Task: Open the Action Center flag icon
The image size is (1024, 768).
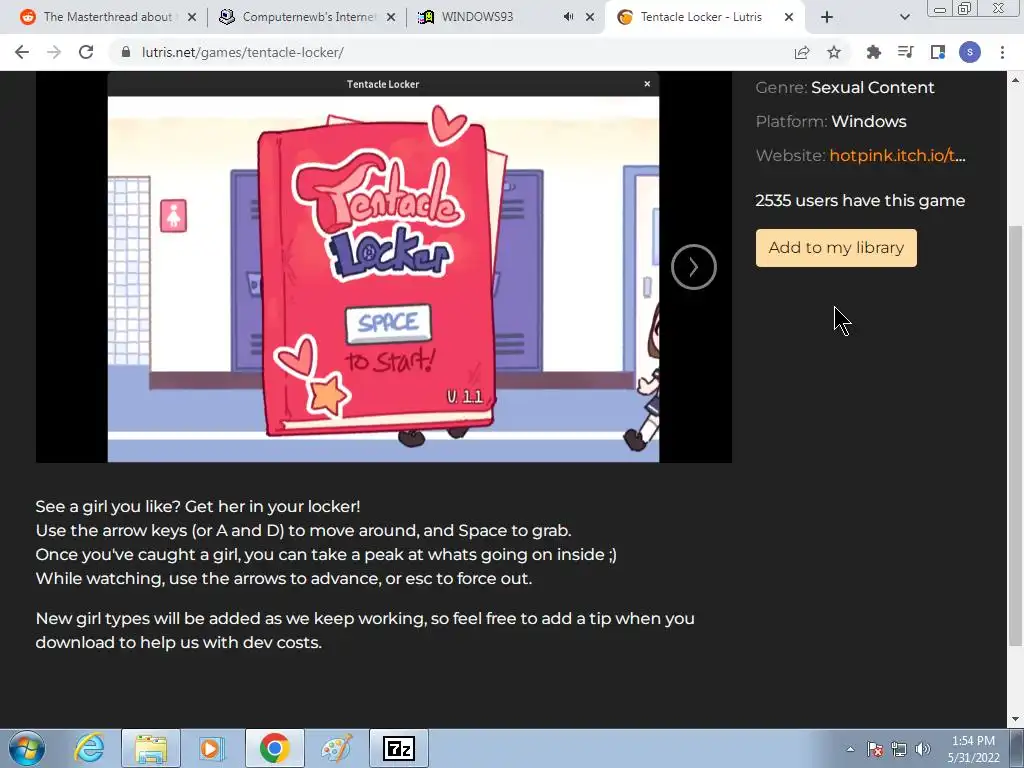Action: 875,749
